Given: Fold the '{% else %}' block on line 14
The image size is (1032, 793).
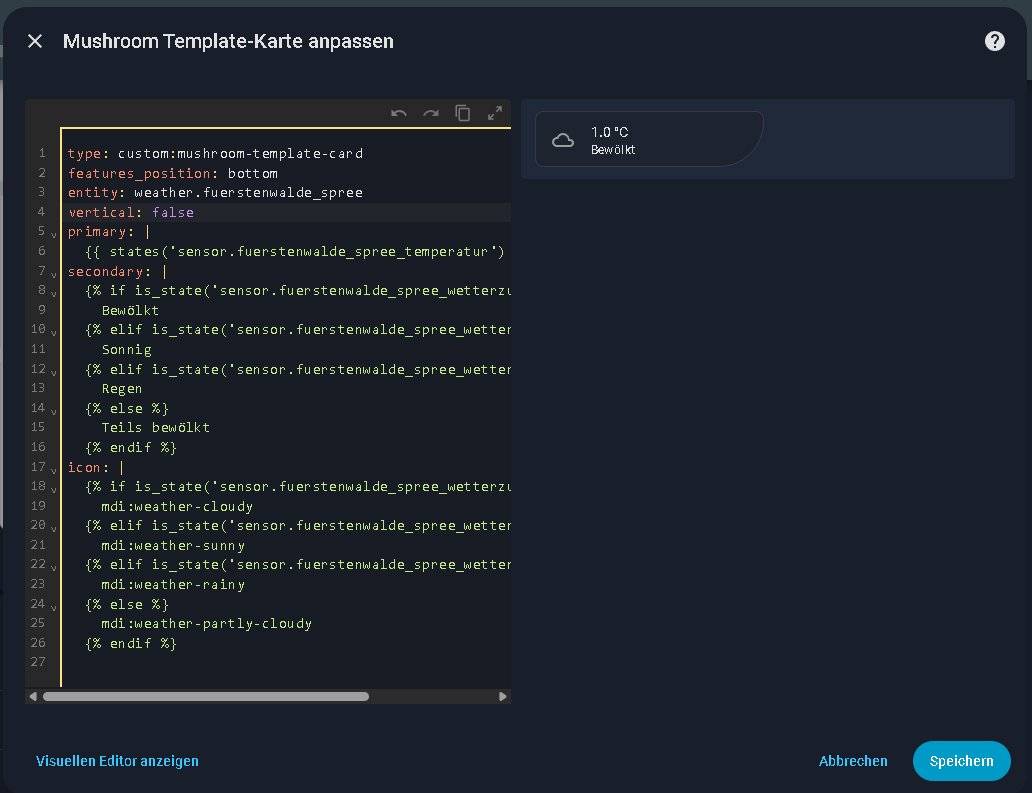Looking at the screenshot, I should (53, 410).
